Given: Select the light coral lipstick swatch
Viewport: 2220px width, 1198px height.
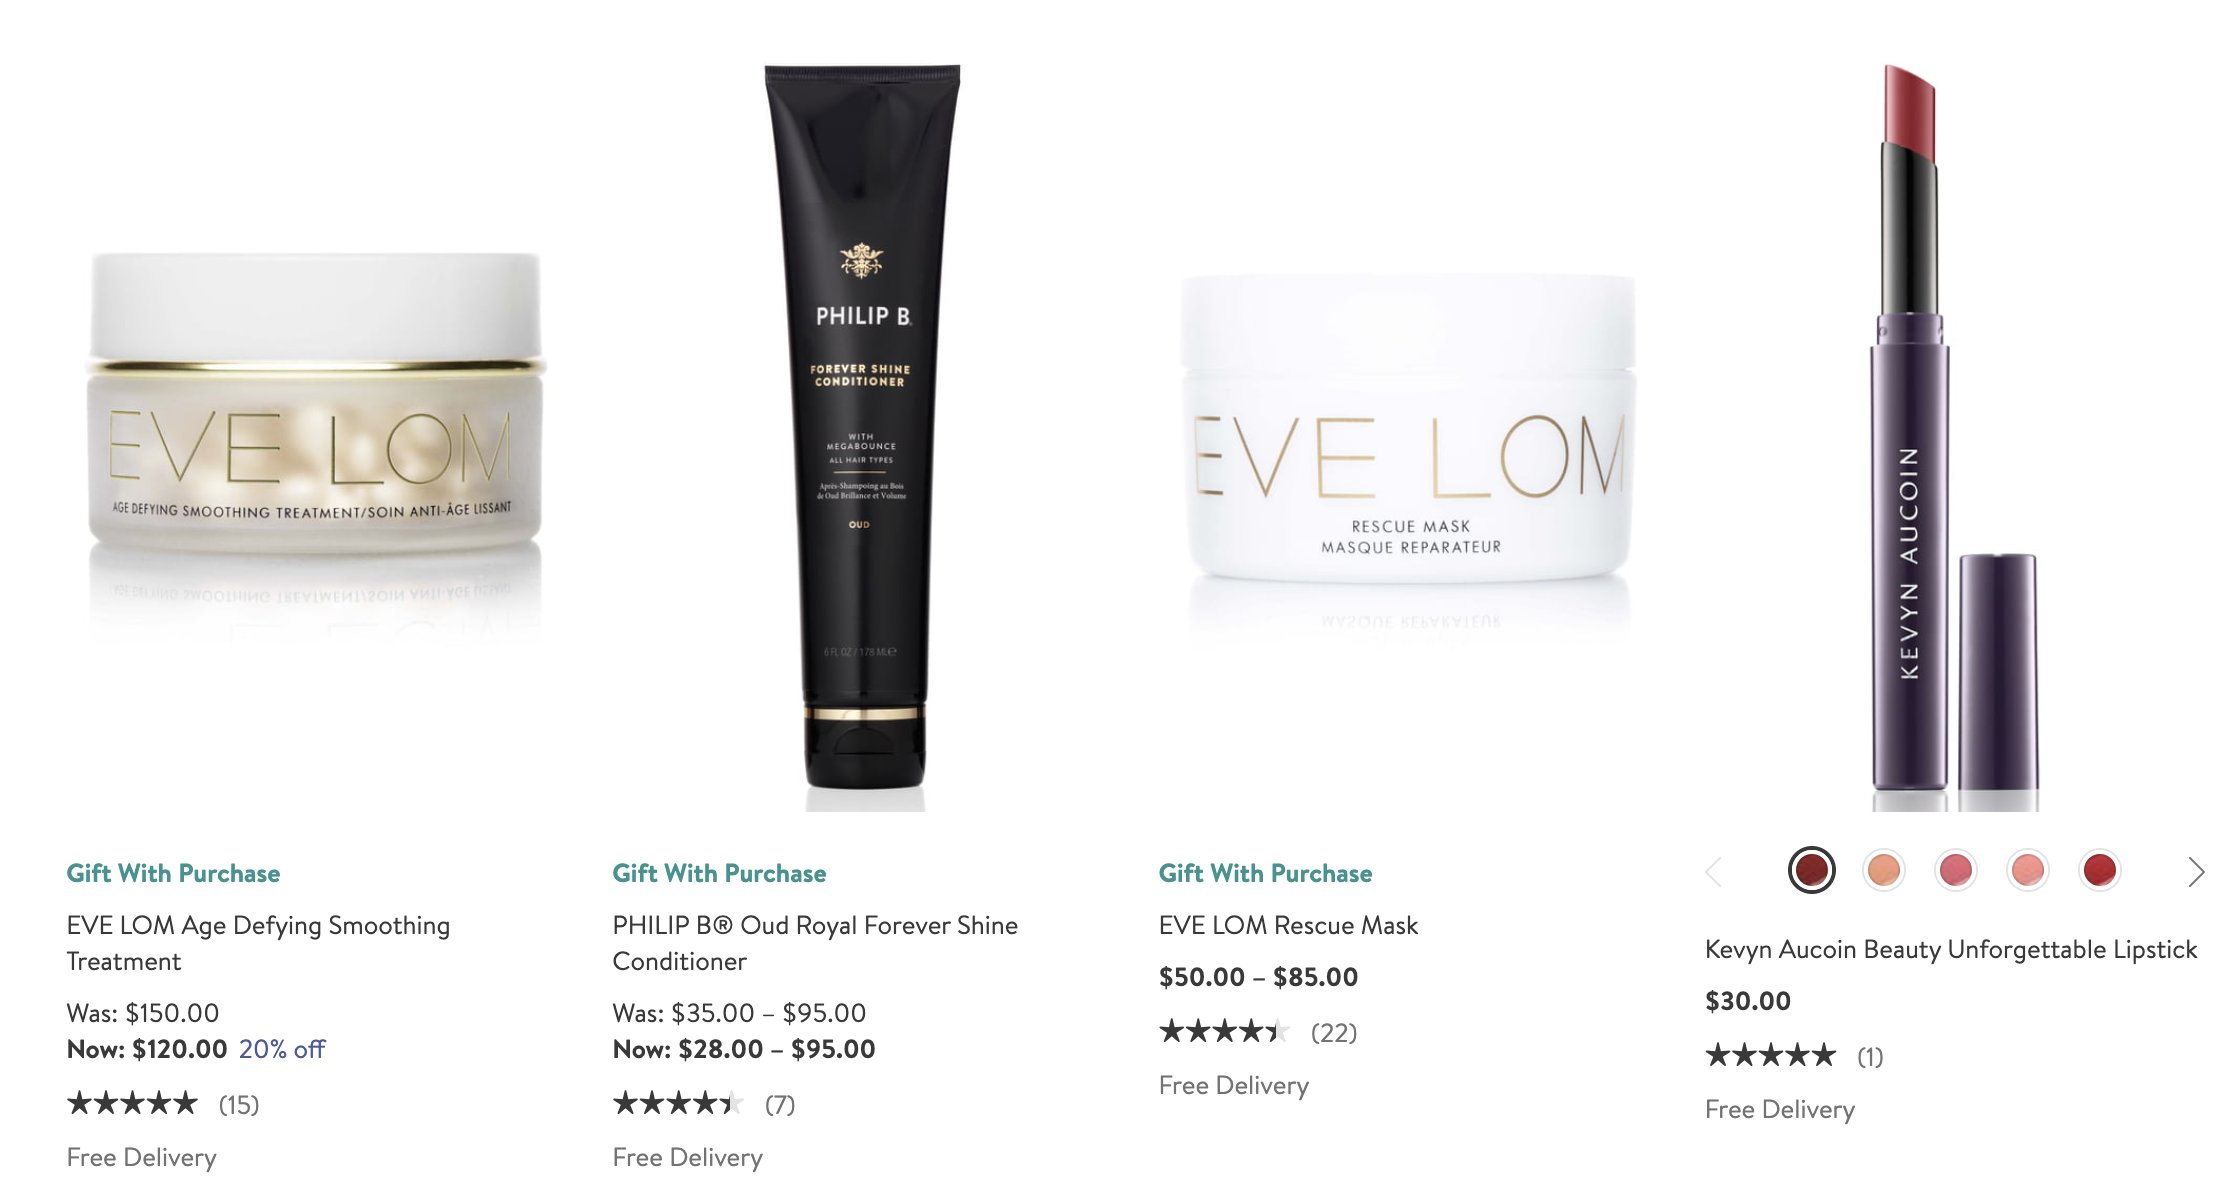Looking at the screenshot, I should pos(2028,871).
